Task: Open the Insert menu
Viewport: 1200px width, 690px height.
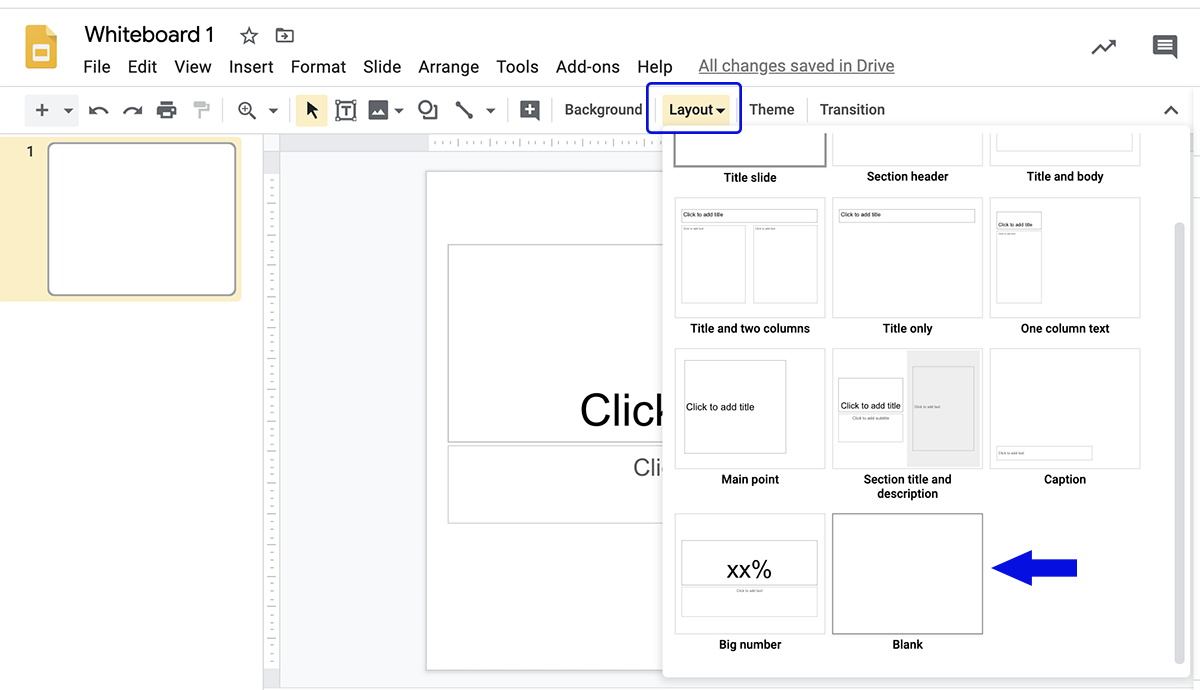Action: (251, 67)
